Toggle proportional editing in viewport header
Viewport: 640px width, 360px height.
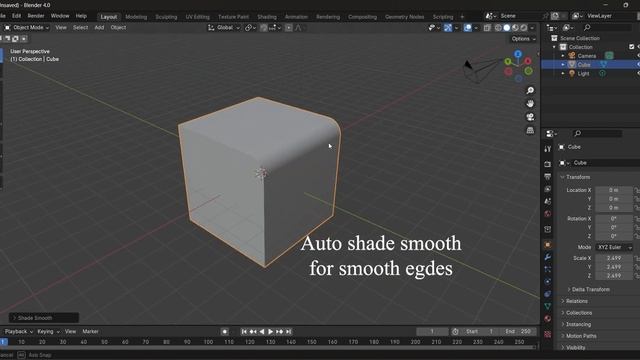(x=289, y=28)
